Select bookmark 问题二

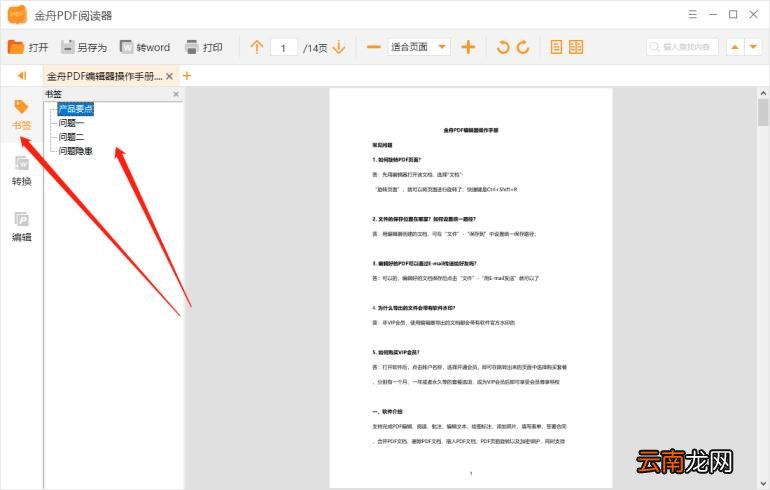(x=71, y=136)
